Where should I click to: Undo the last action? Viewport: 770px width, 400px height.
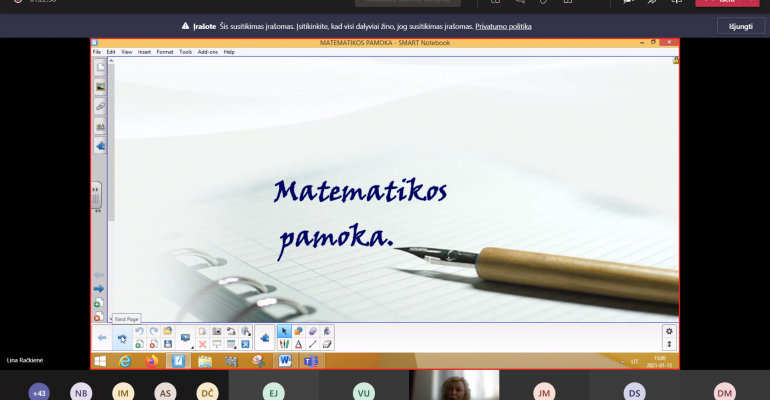pos(139,331)
